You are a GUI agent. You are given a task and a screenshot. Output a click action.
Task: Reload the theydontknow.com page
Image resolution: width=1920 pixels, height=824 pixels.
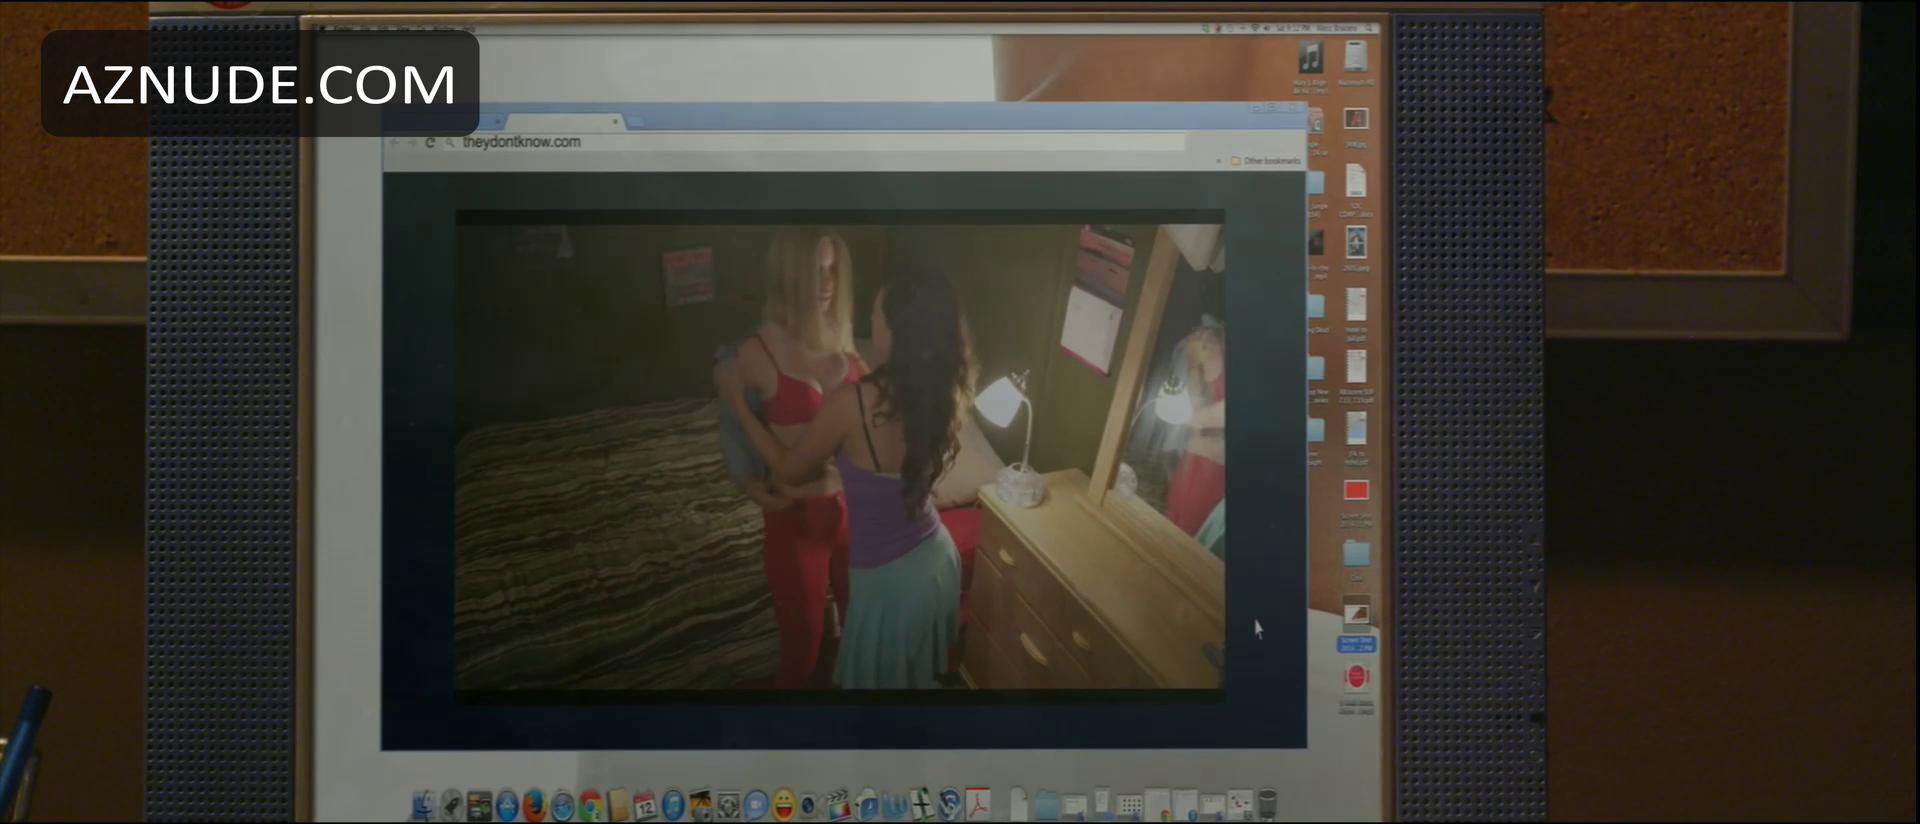pos(430,143)
